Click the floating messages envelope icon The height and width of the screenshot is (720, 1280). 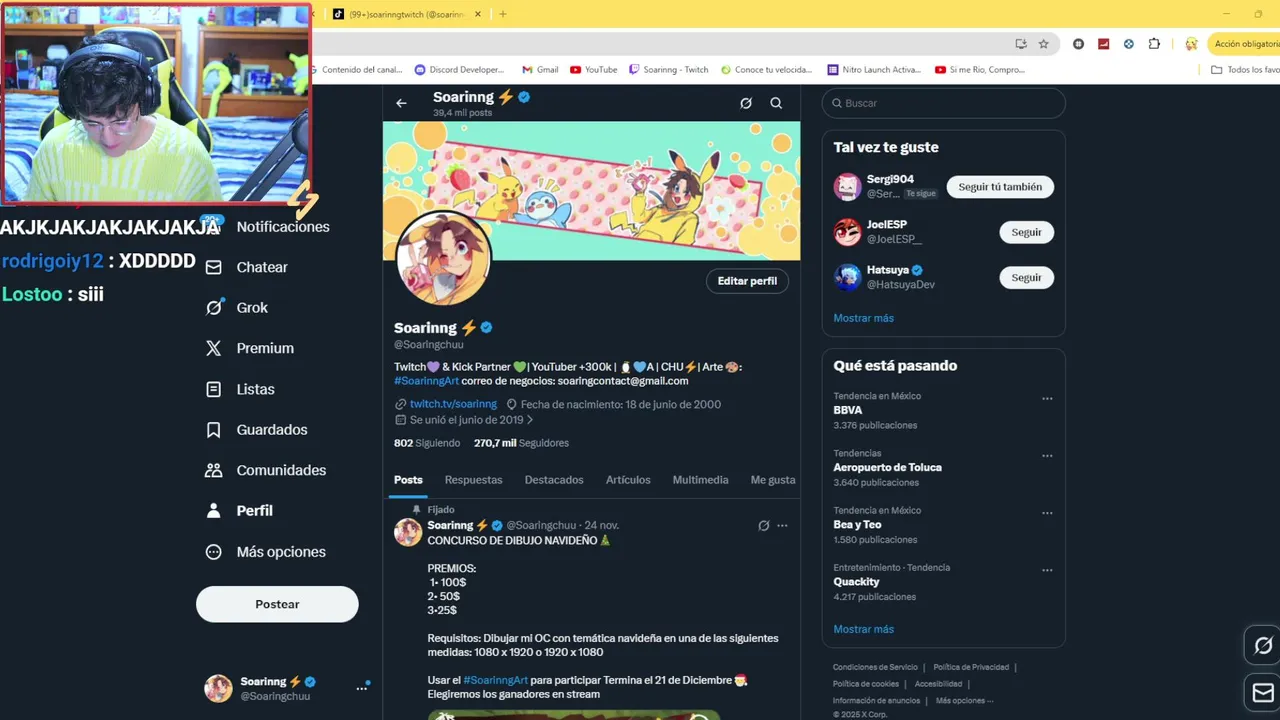coord(1263,692)
